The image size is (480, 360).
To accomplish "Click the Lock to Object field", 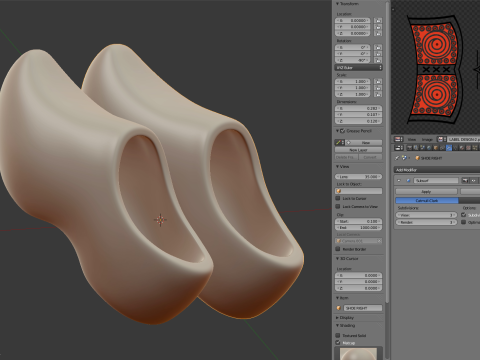I will [x=358, y=191].
